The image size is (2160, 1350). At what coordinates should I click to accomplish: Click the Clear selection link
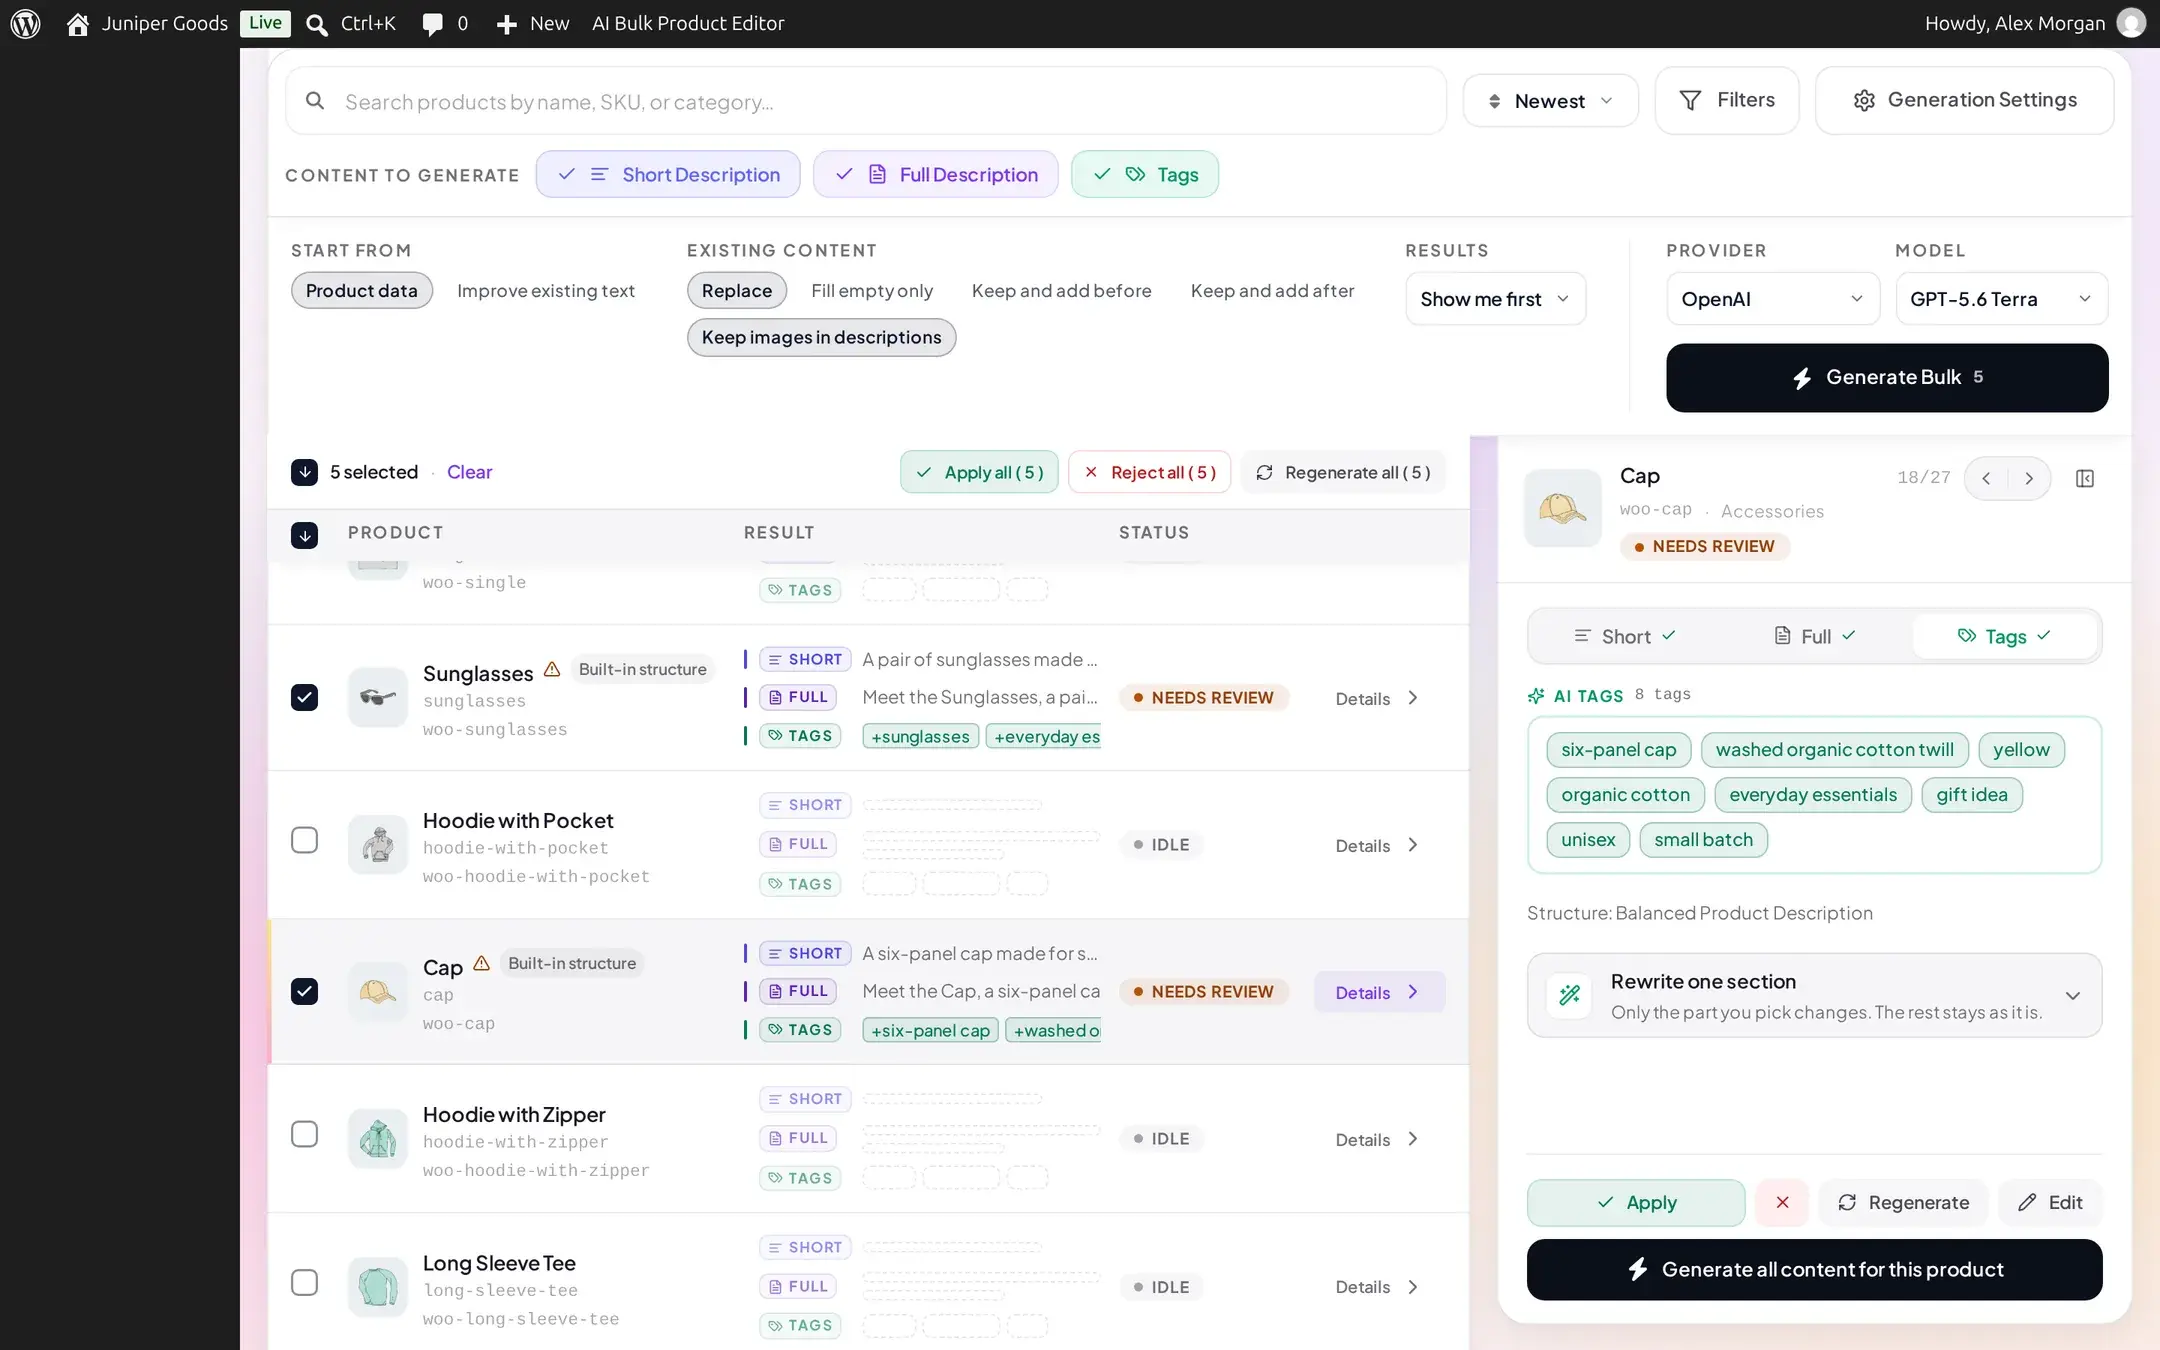coord(469,472)
